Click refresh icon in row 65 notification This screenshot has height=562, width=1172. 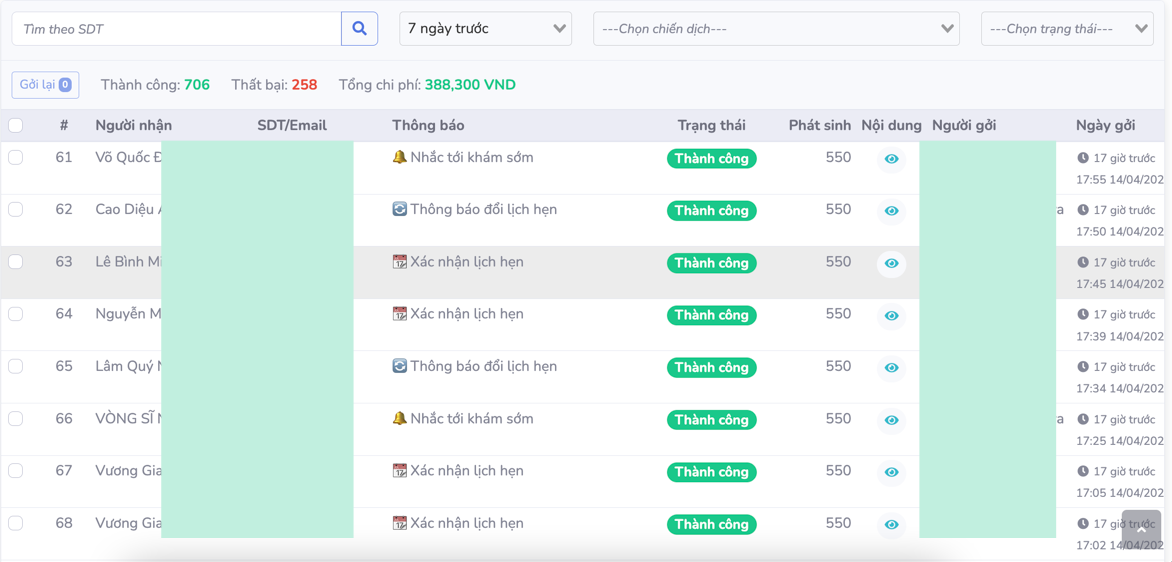pos(399,366)
